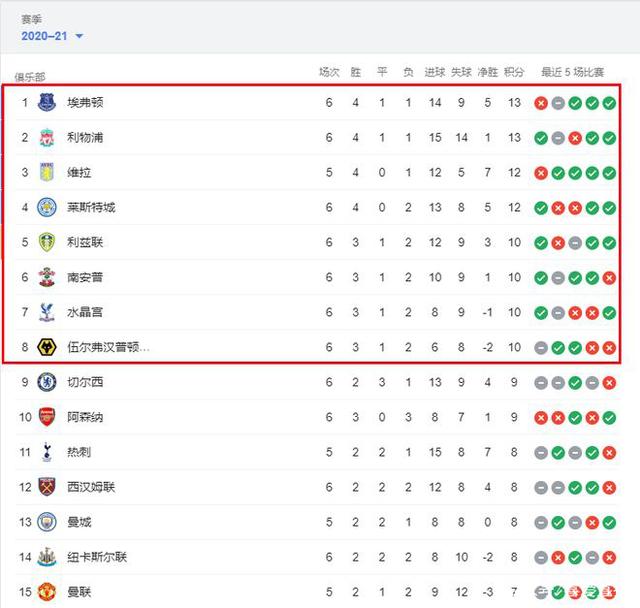Click the 最近 5 场比赛 header
Viewport: 640px width, 608px height.
(573, 72)
